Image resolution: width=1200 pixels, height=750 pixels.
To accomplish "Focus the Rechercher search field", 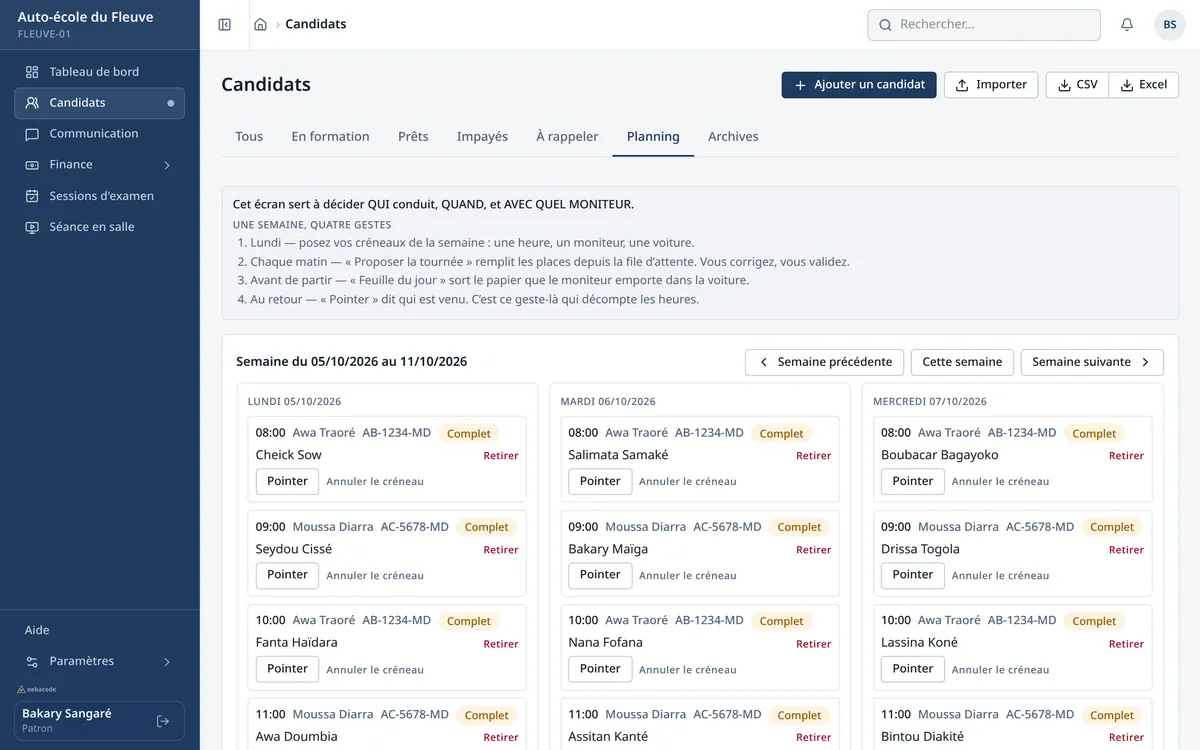I will [984, 25].
